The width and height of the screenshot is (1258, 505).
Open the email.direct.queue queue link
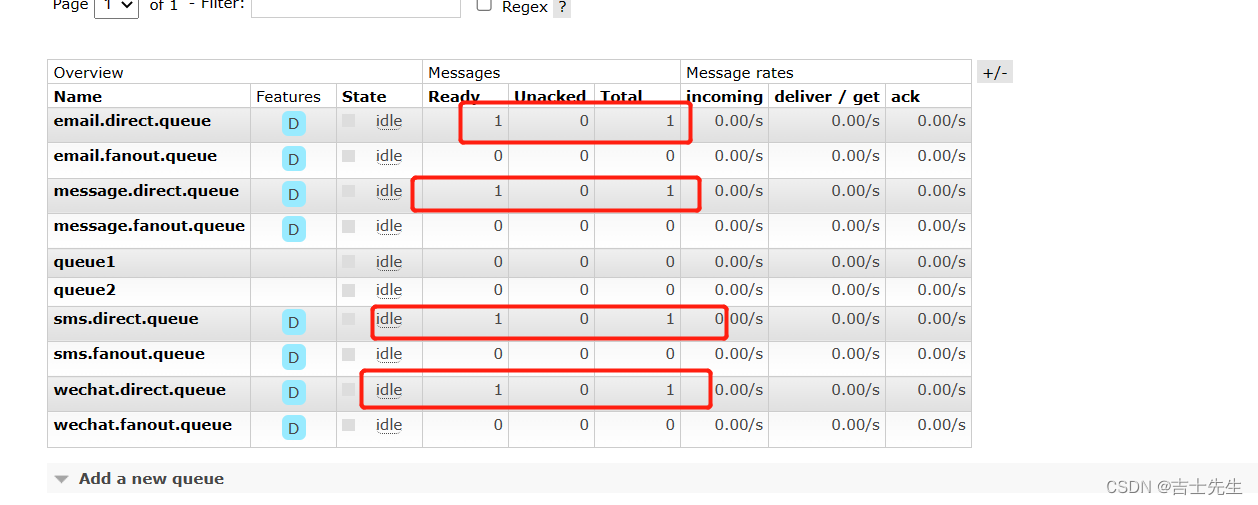point(132,121)
